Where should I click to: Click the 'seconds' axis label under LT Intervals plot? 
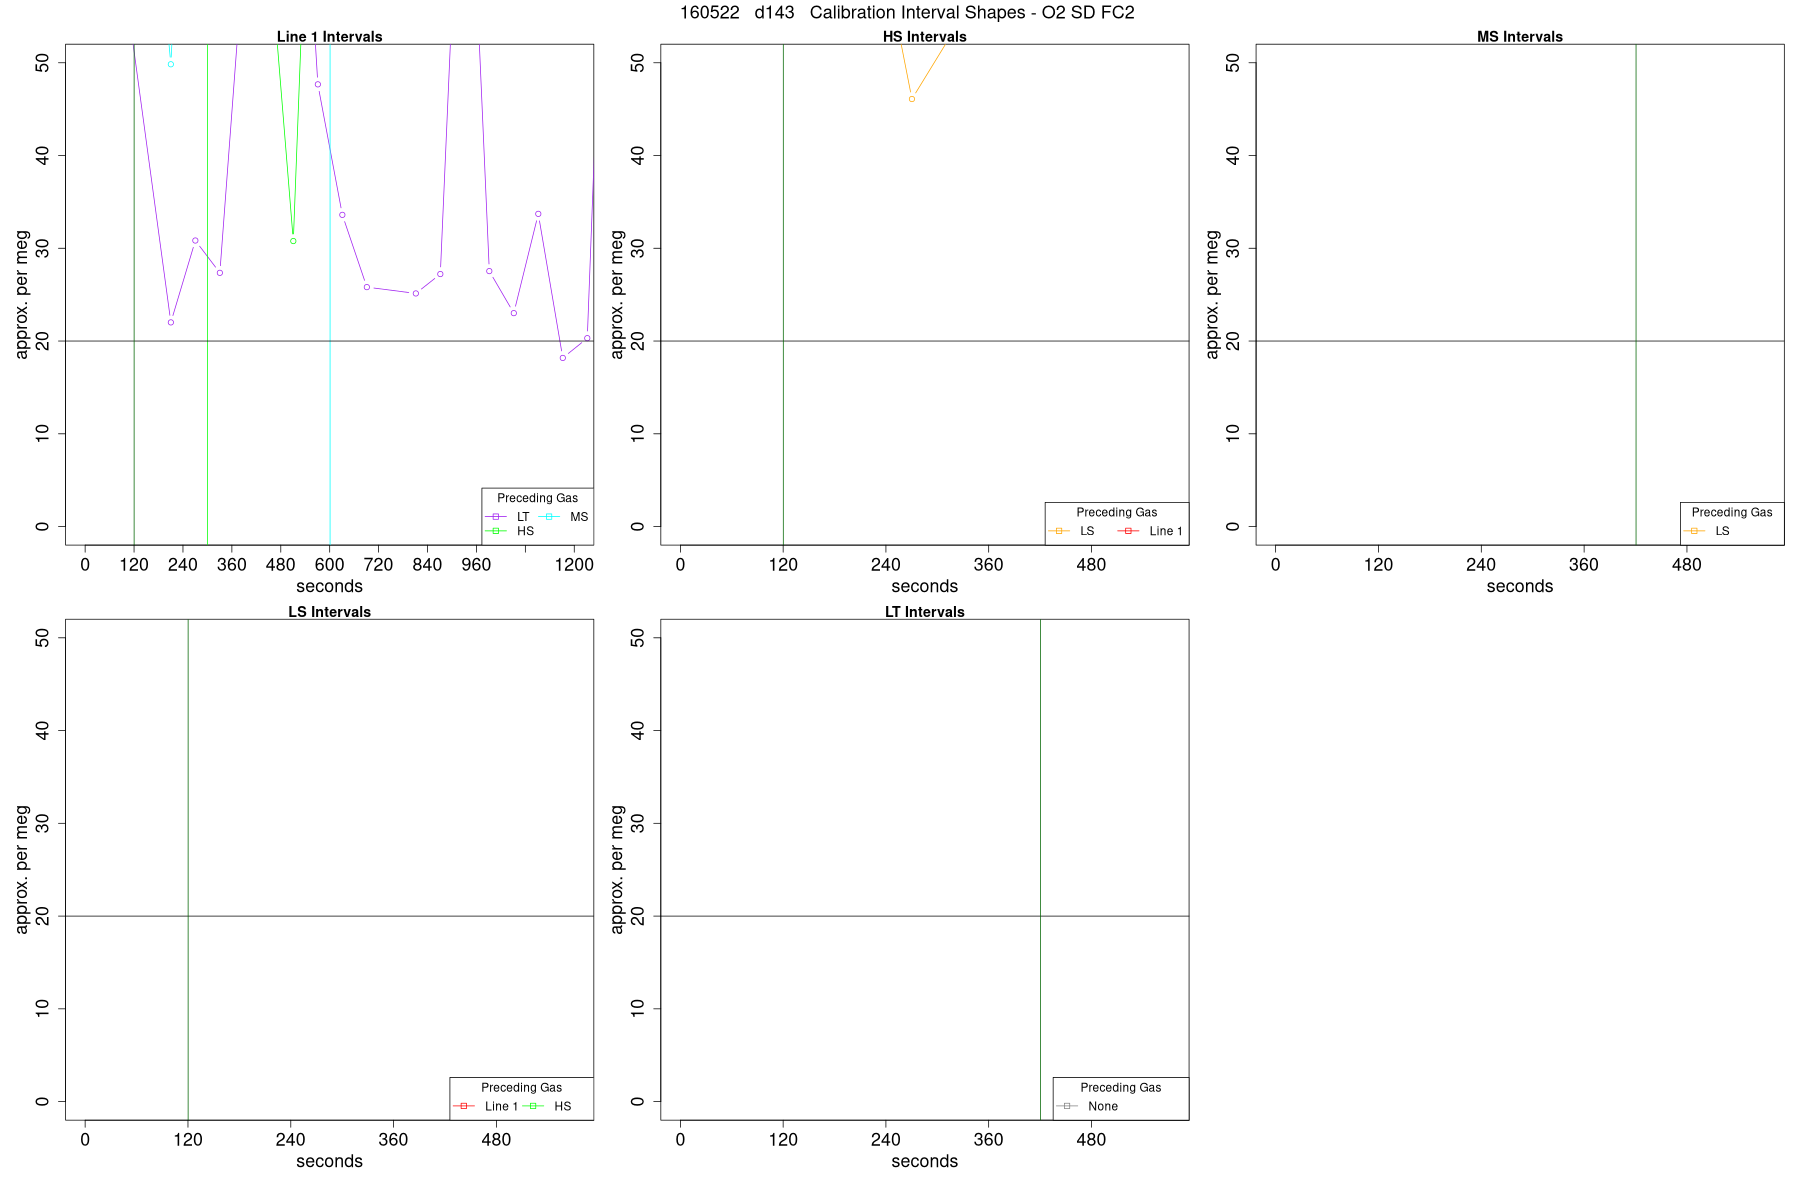pyautogui.click(x=924, y=1161)
